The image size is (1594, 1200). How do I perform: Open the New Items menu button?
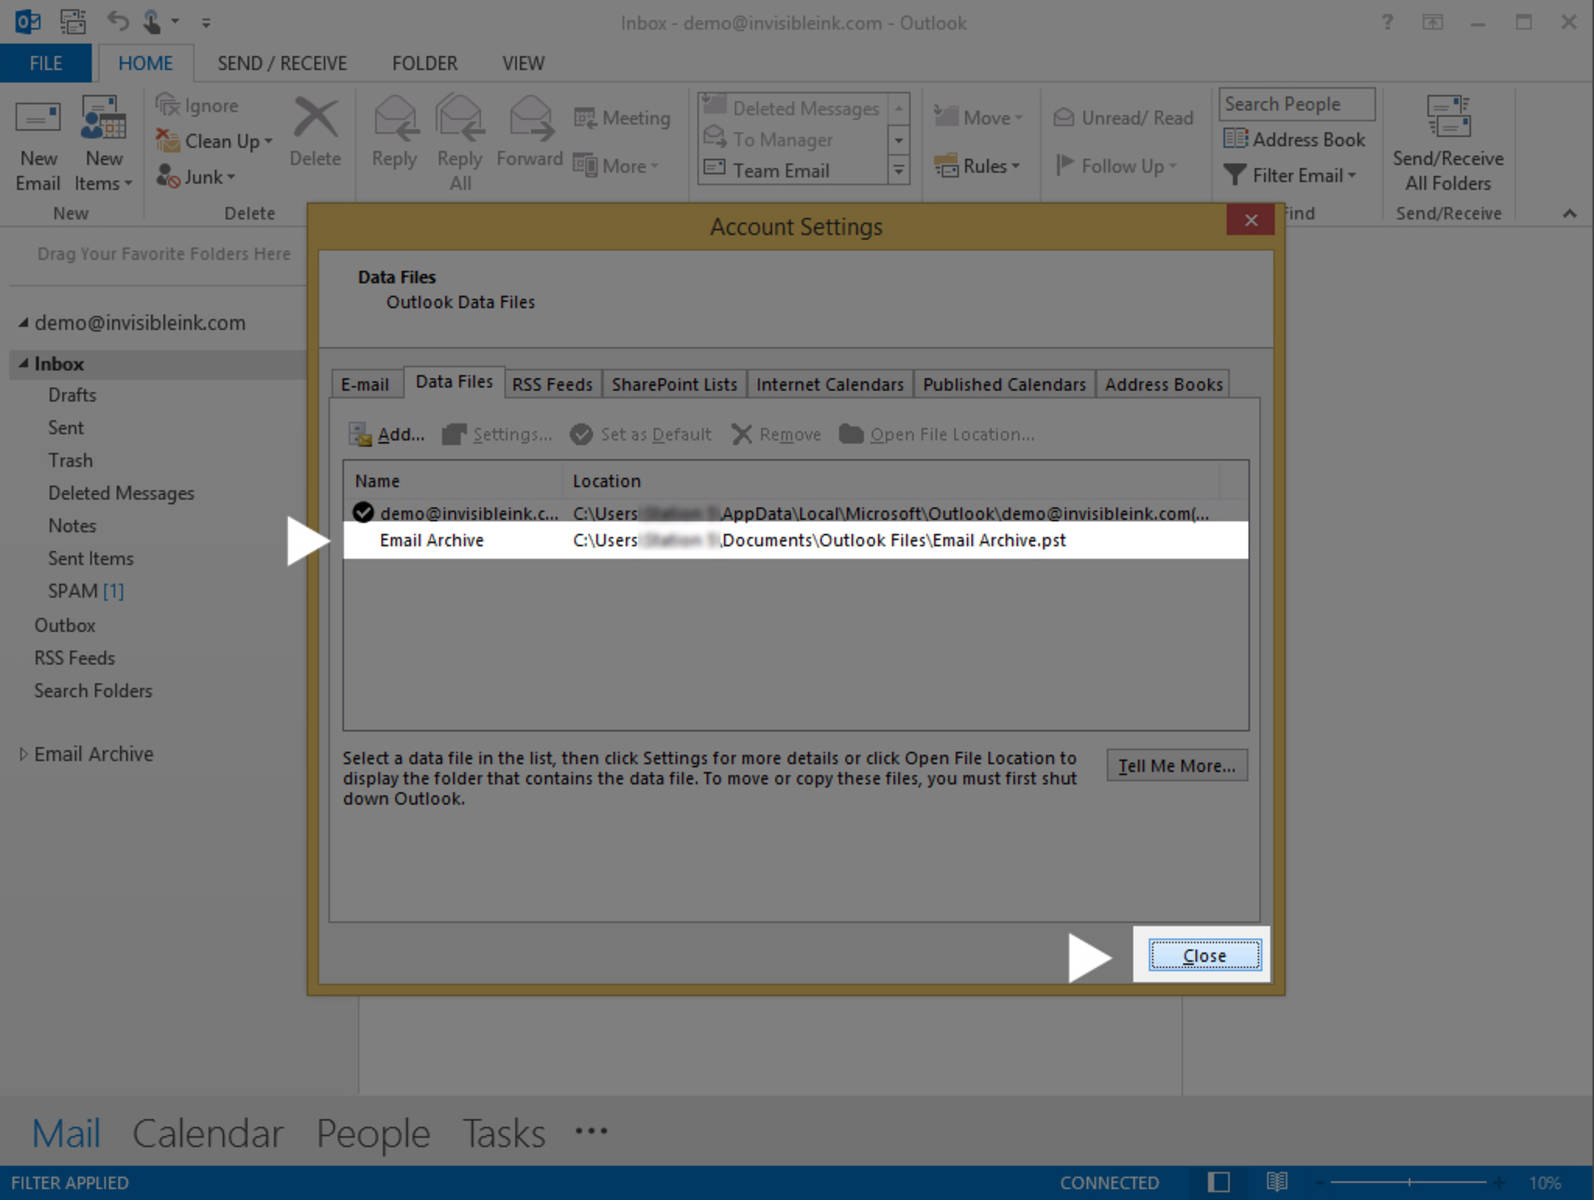pyautogui.click(x=104, y=143)
